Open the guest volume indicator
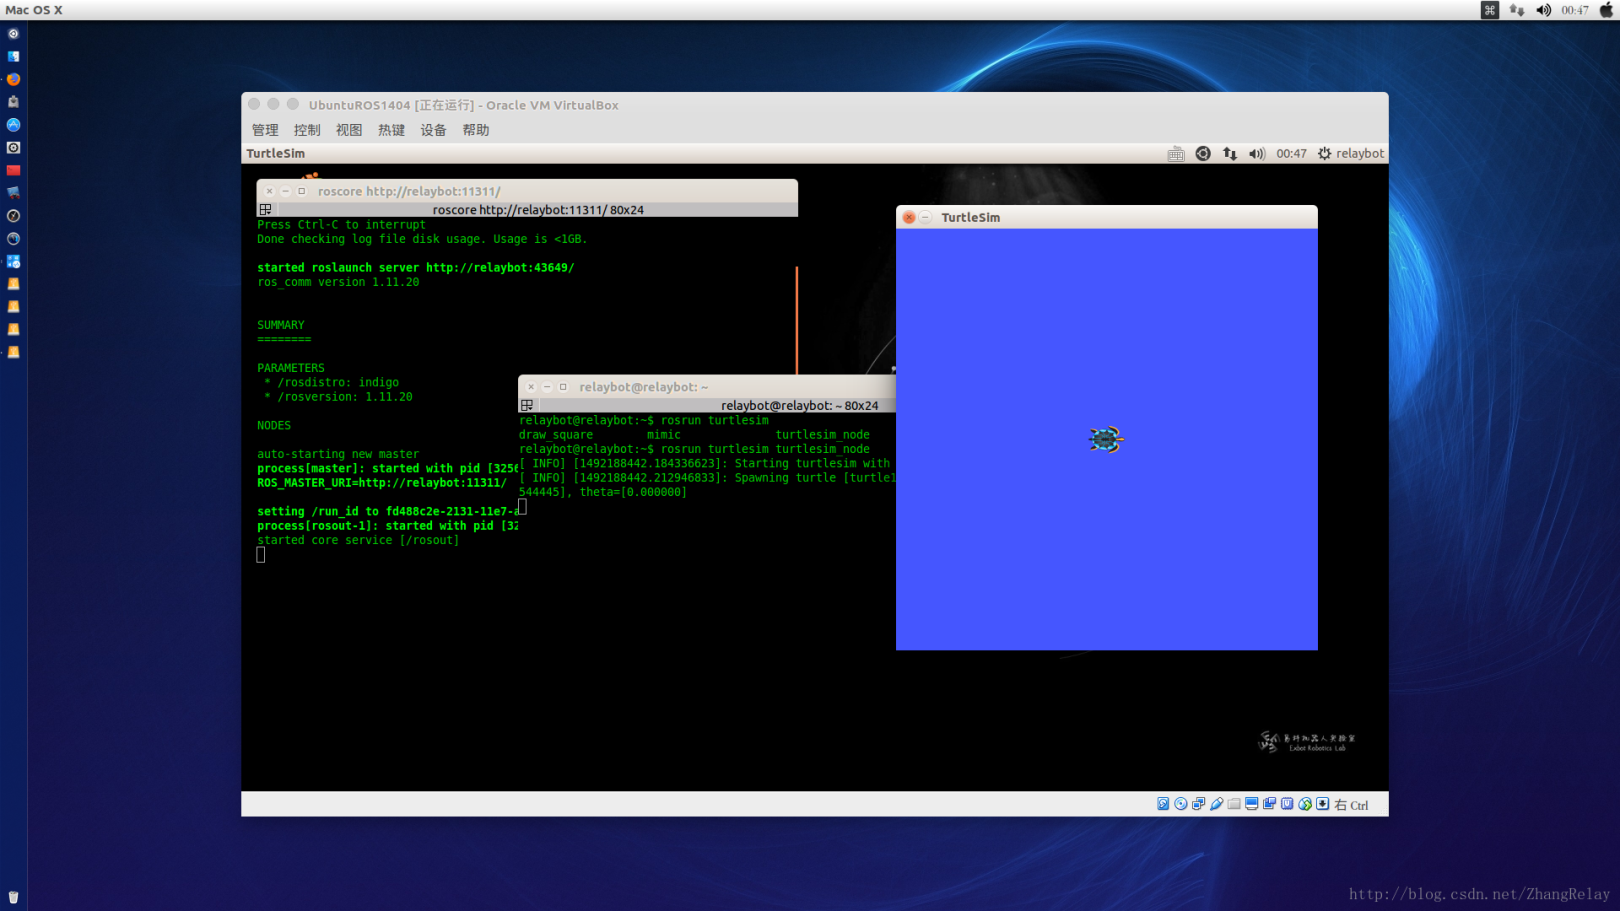The width and height of the screenshot is (1620, 911). tap(1257, 154)
